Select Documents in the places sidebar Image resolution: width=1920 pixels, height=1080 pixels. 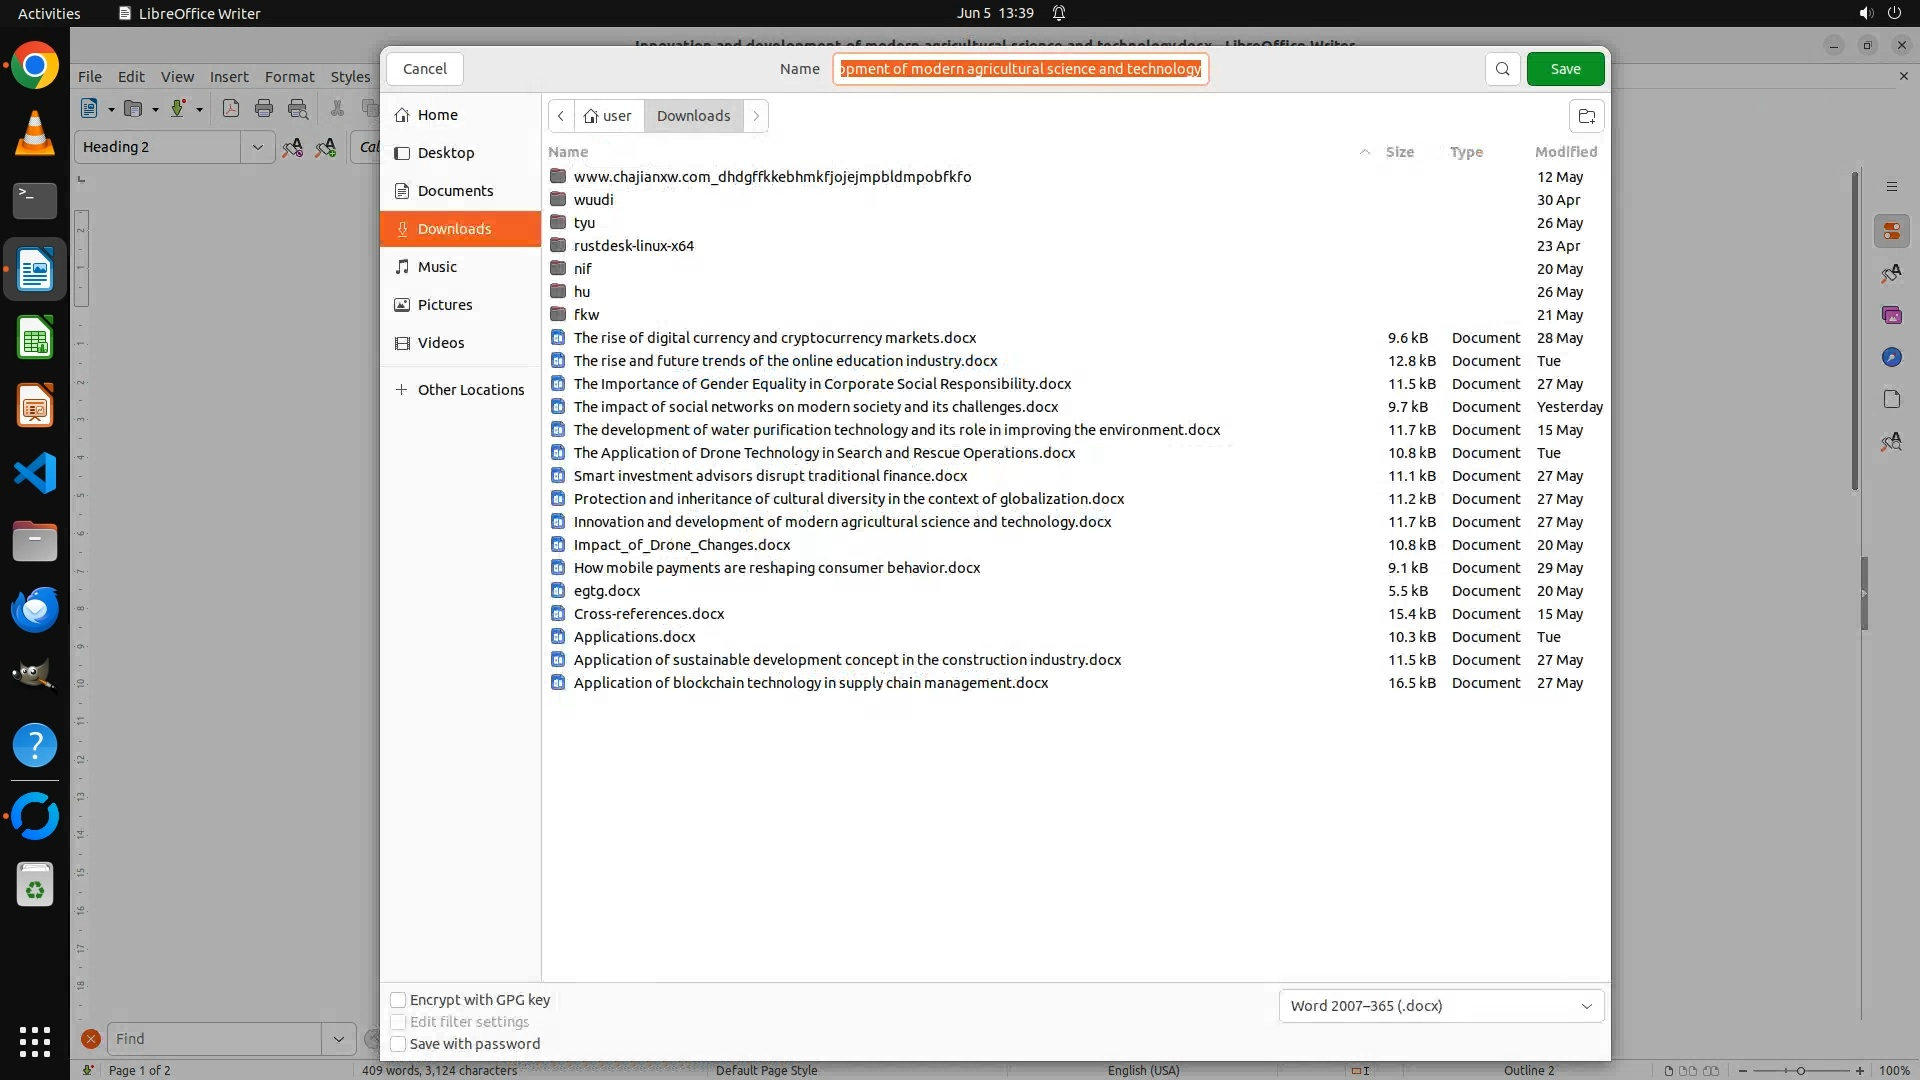click(x=455, y=191)
